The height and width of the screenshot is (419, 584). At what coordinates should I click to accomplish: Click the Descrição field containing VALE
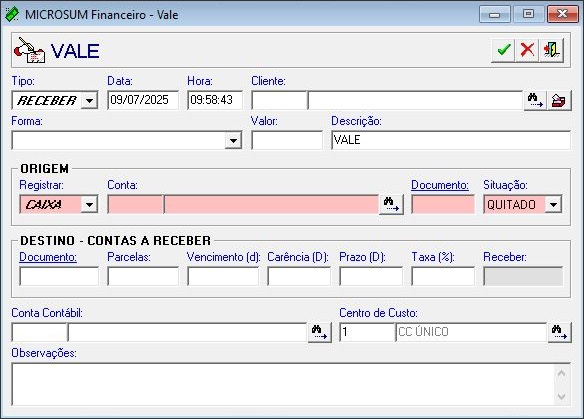click(451, 140)
